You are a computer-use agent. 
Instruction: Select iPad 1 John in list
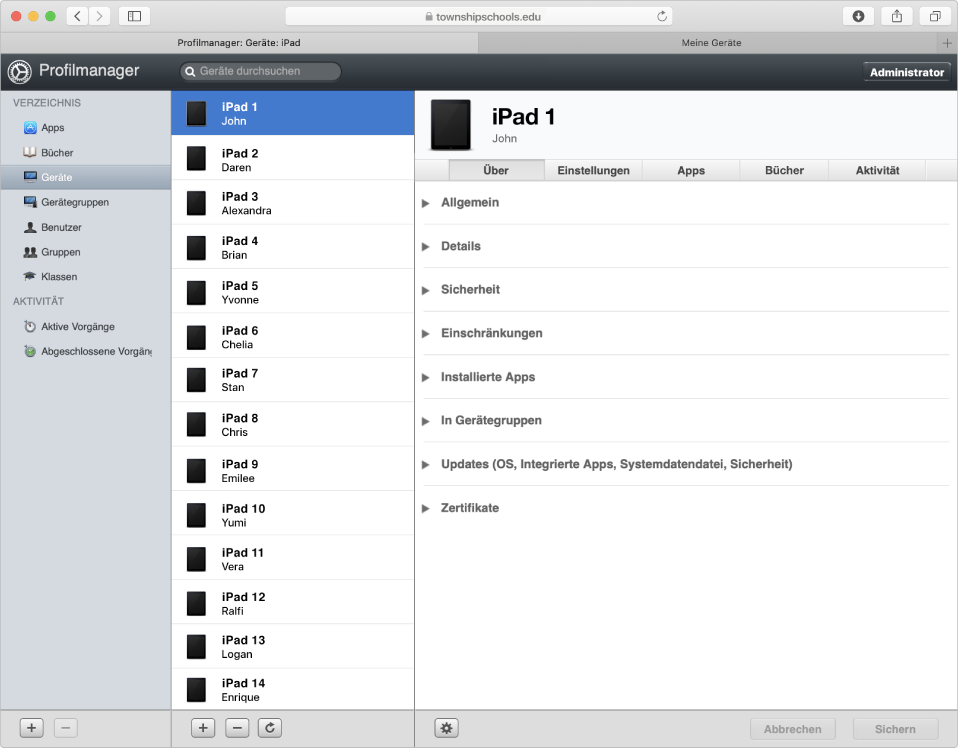click(x=293, y=114)
